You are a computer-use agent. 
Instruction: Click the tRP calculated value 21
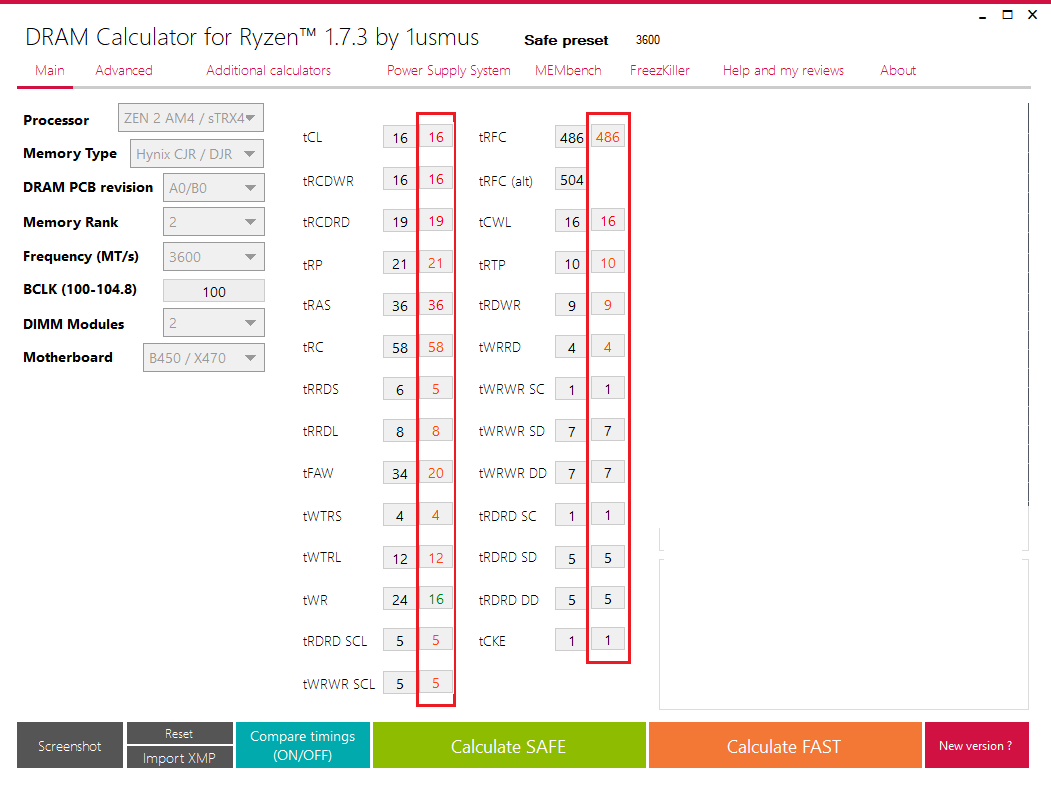pos(400,264)
